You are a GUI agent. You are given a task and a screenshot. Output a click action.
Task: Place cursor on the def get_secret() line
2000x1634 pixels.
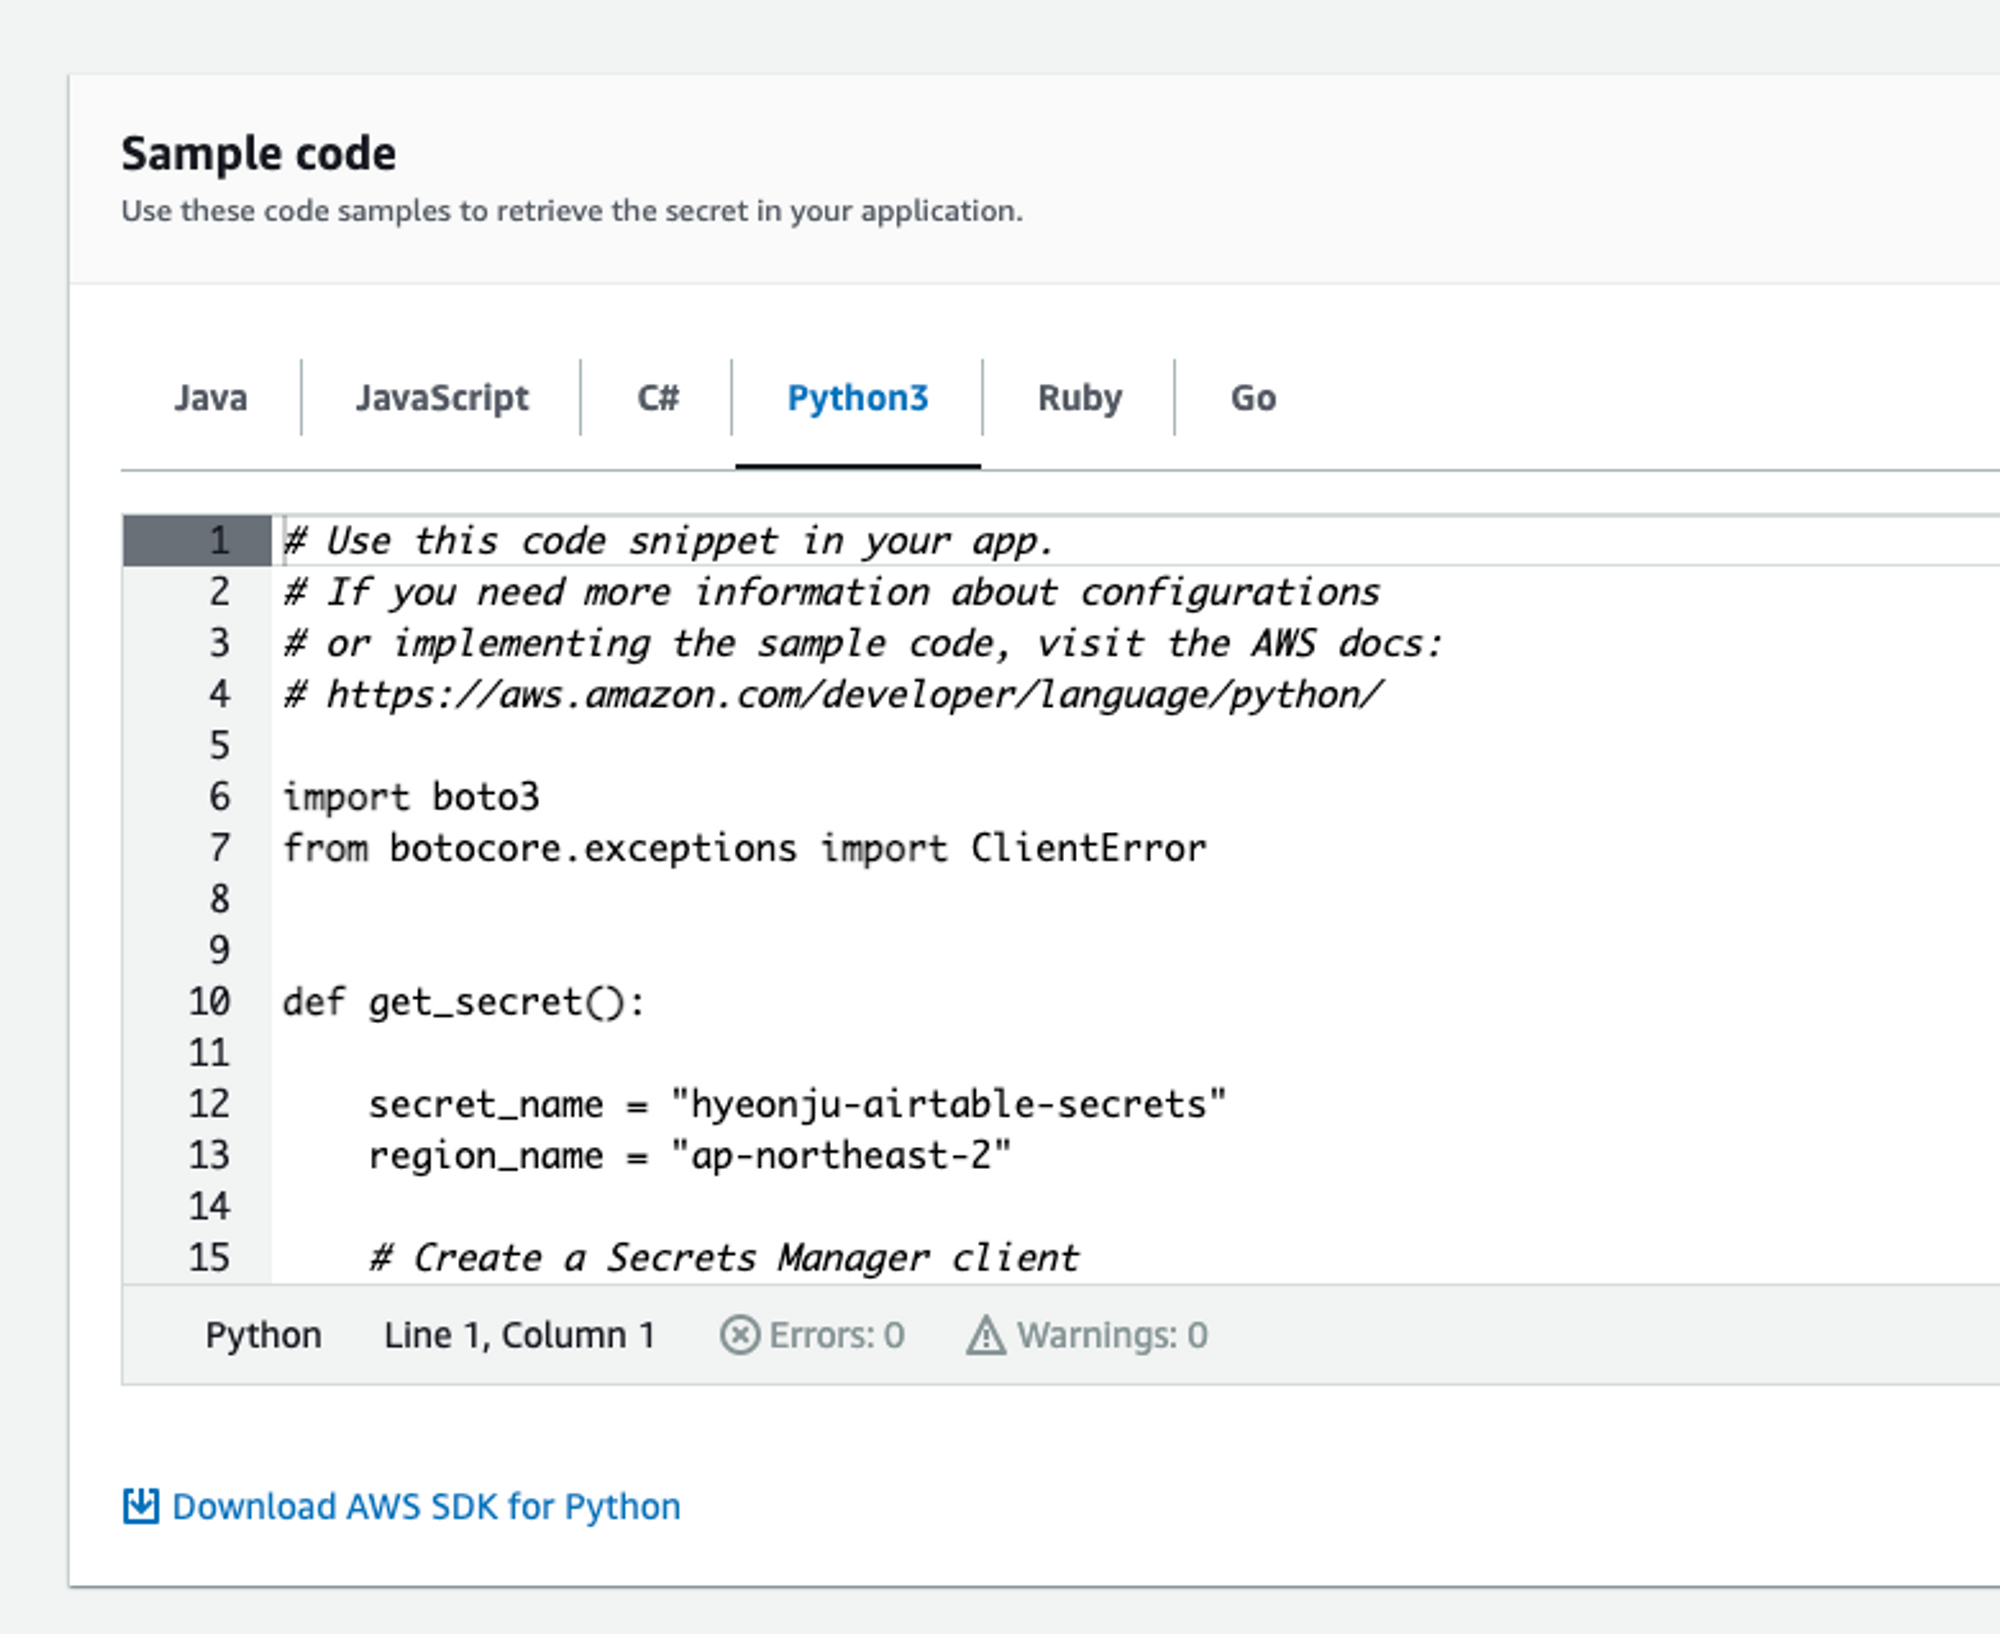(464, 1001)
